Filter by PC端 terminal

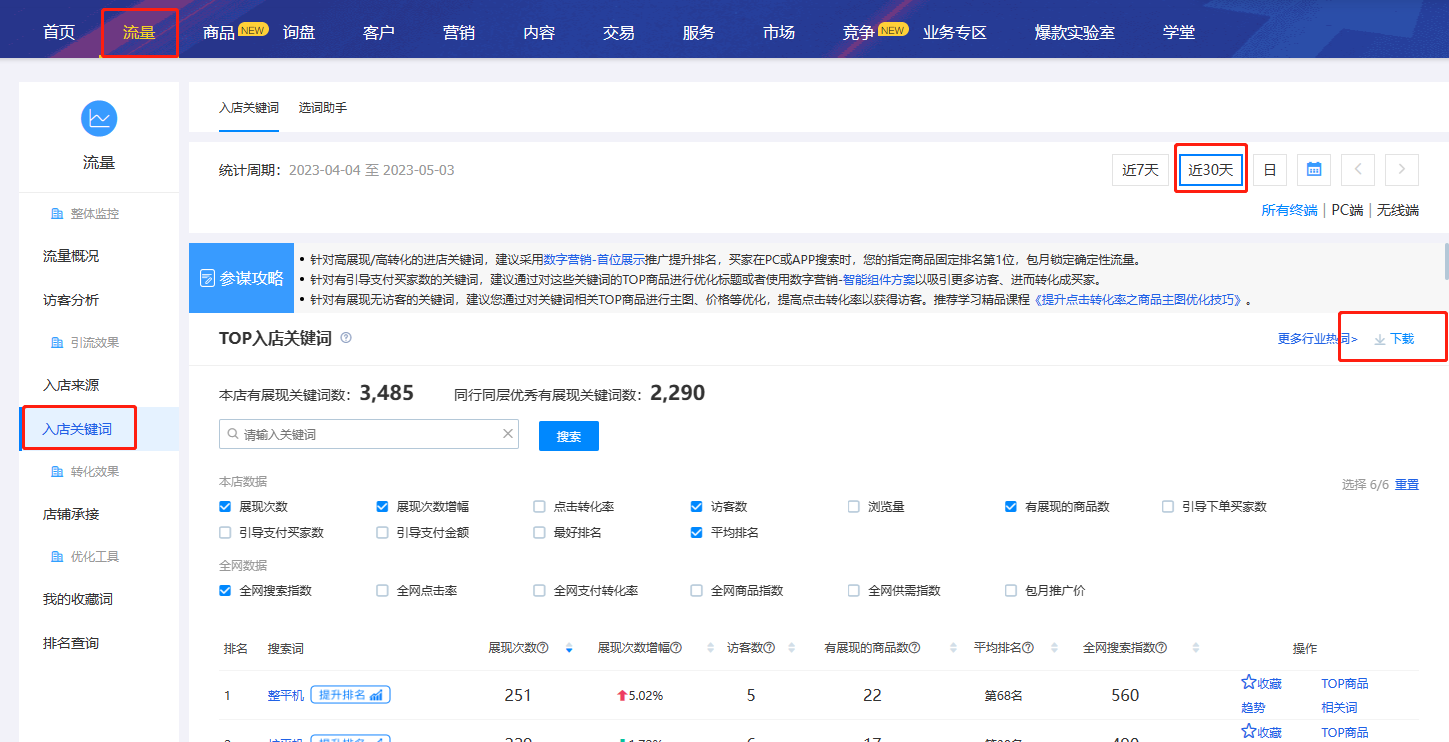click(1347, 210)
